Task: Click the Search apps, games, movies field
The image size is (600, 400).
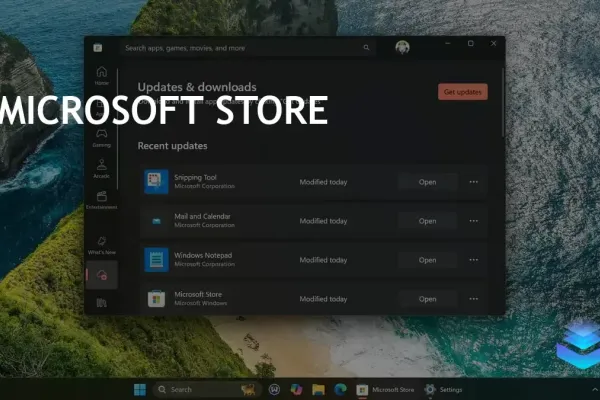Action: 247,48
